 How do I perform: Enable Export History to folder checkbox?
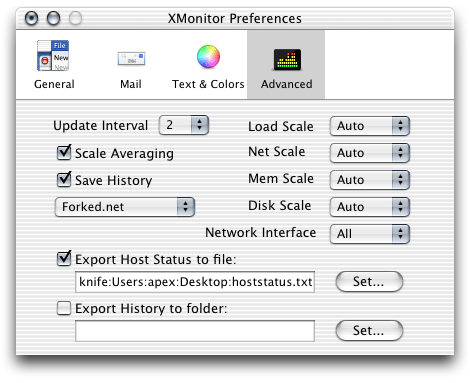click(x=64, y=308)
